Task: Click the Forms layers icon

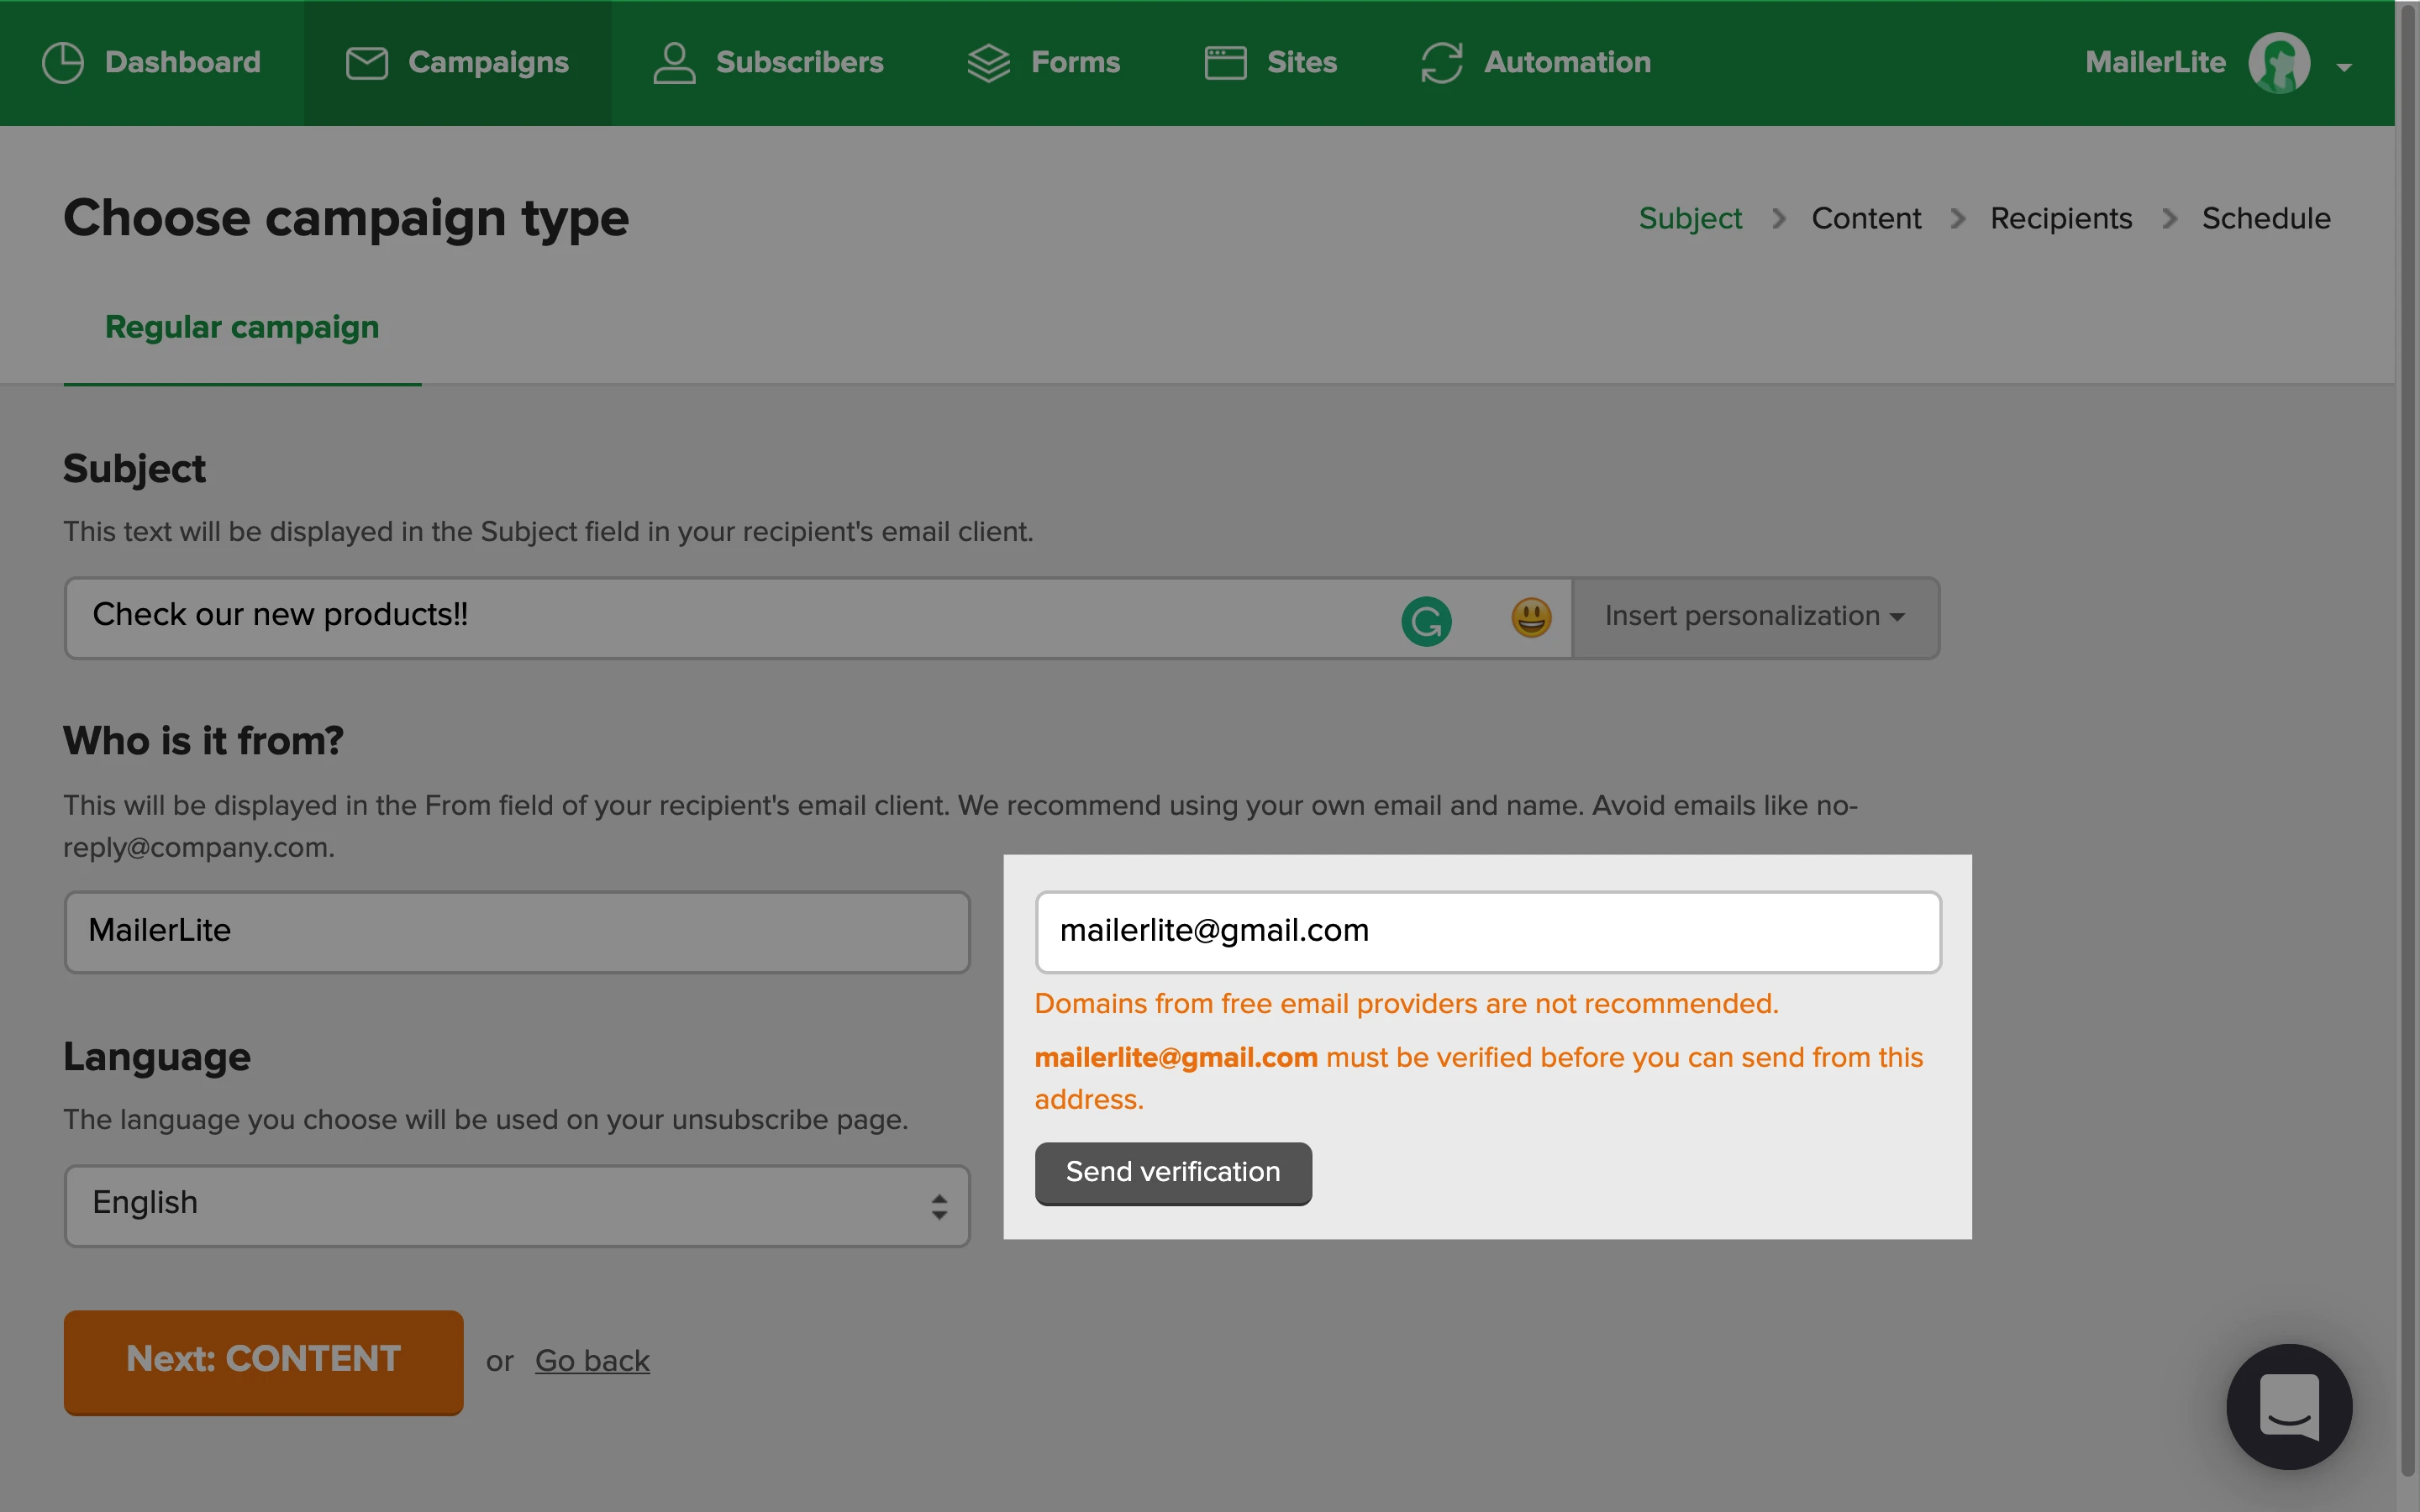Action: tap(988, 62)
